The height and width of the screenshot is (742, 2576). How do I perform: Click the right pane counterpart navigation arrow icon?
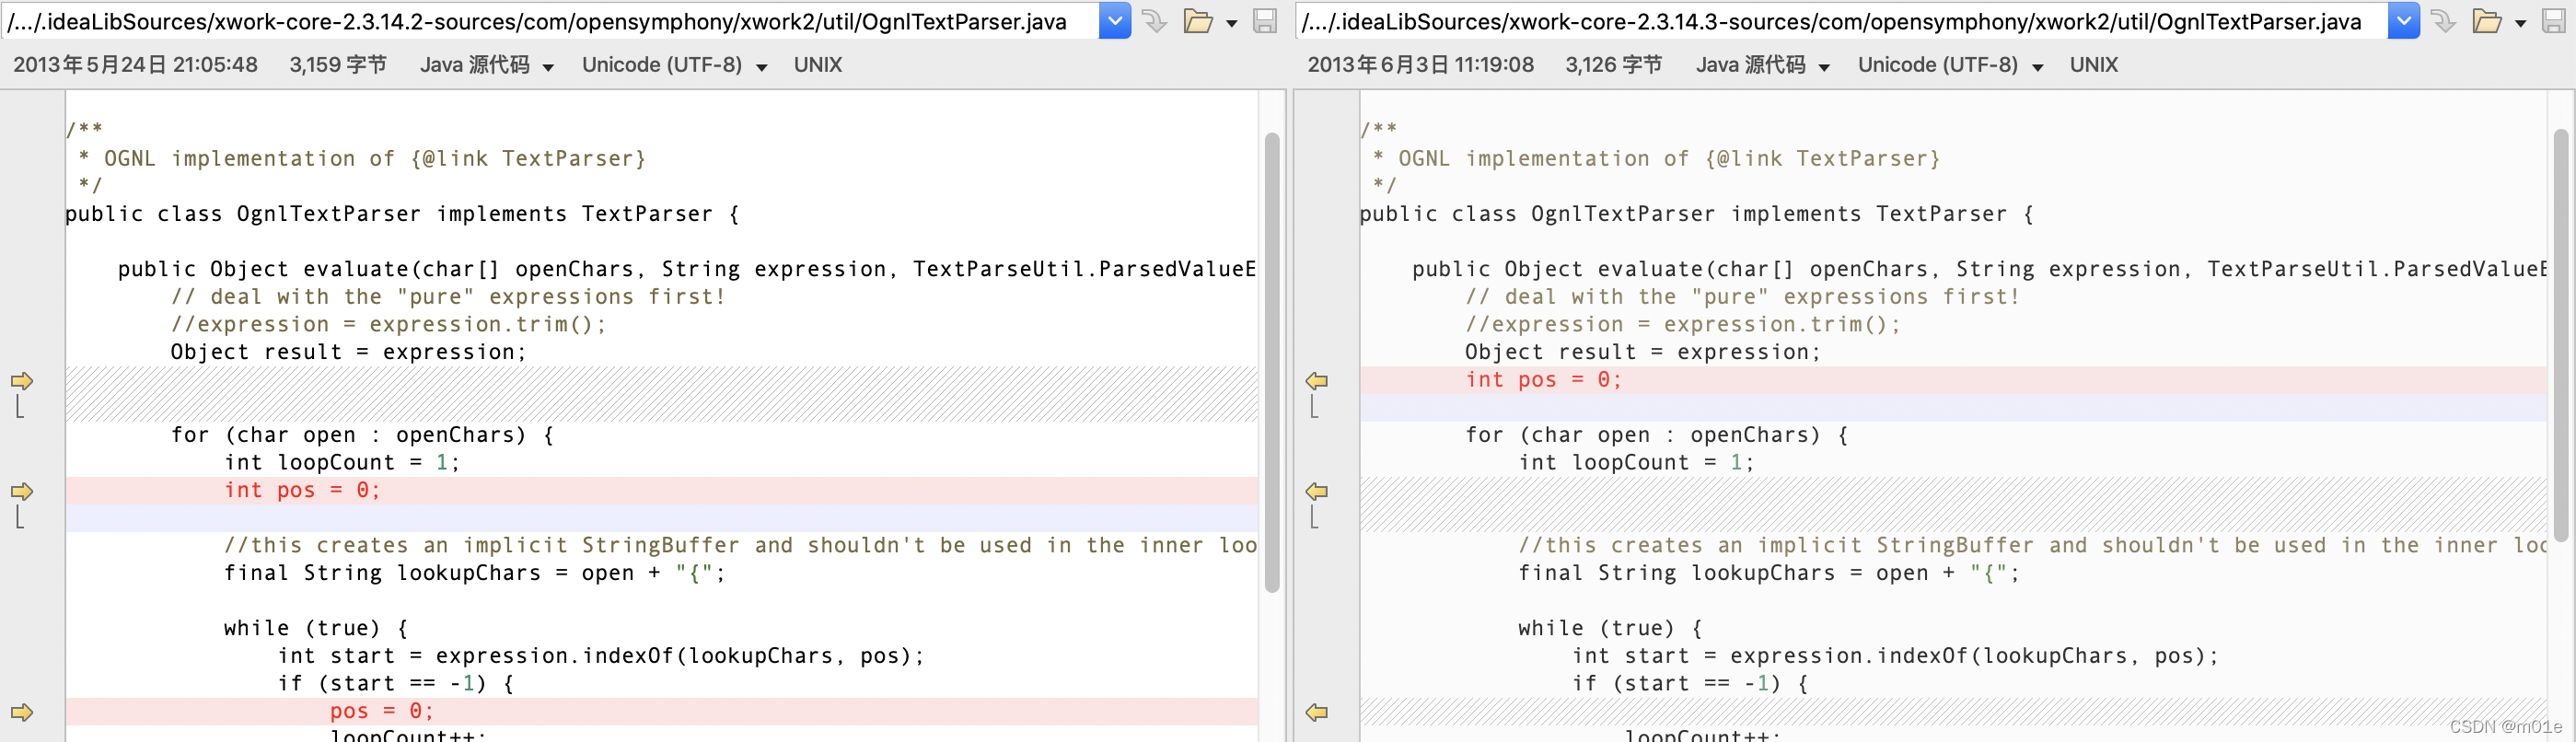click(2444, 21)
